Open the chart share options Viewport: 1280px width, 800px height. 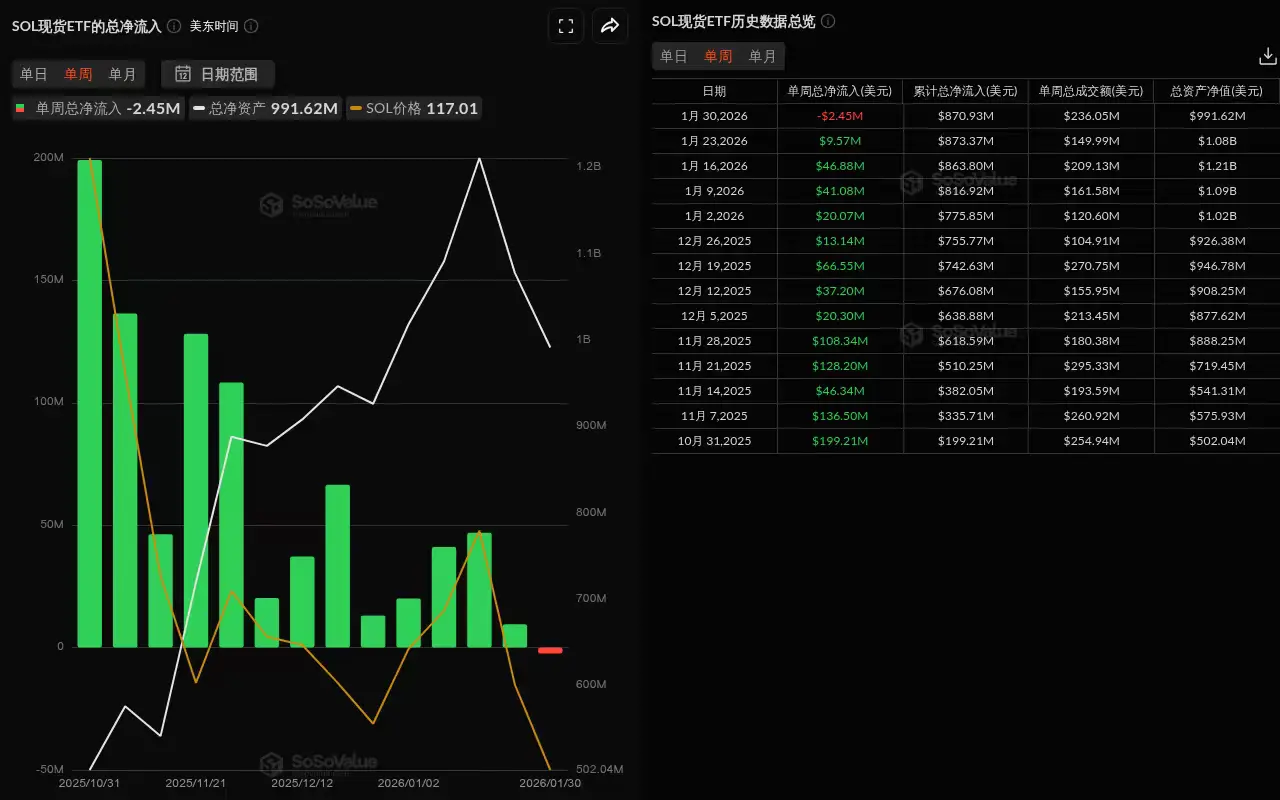pyautogui.click(x=610, y=26)
